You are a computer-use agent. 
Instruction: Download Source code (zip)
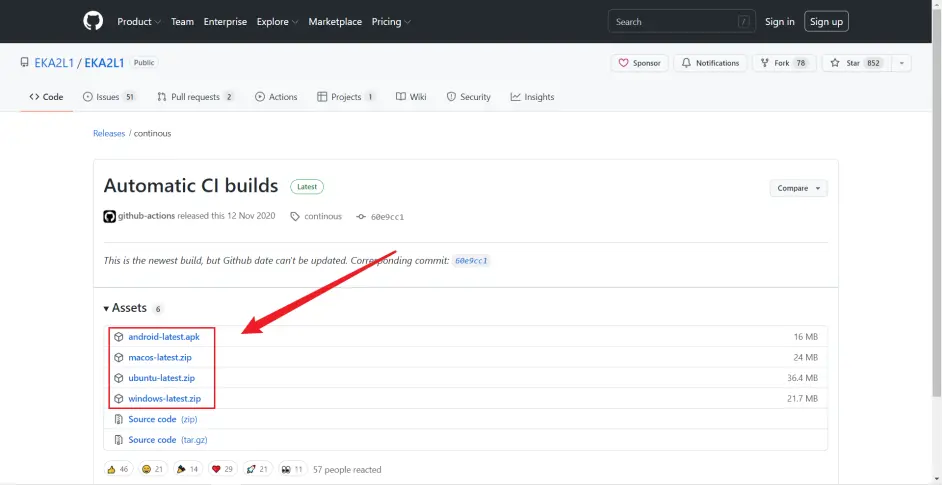163,419
